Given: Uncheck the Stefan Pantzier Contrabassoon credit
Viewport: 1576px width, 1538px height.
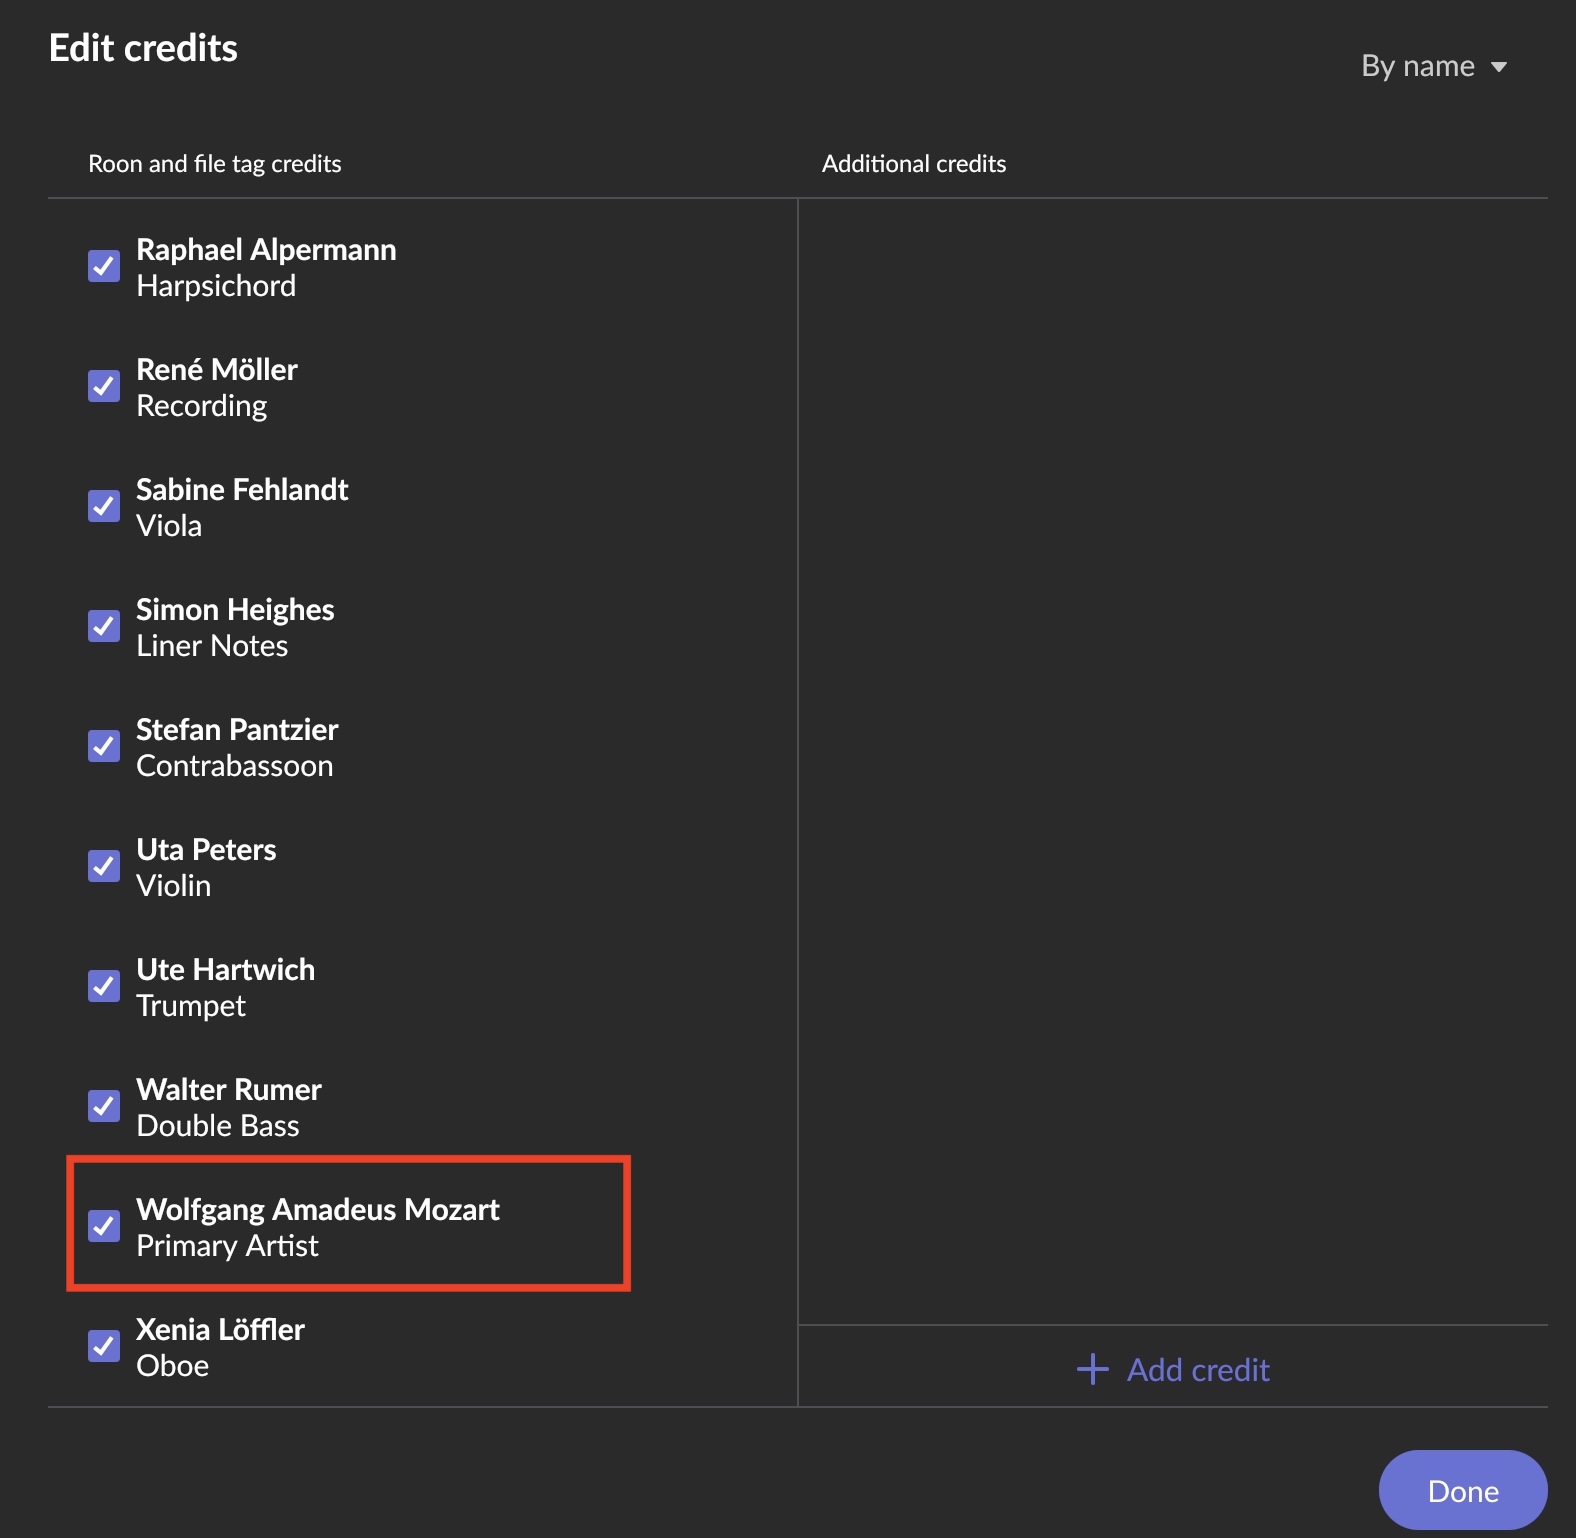Looking at the screenshot, I should (x=104, y=746).
